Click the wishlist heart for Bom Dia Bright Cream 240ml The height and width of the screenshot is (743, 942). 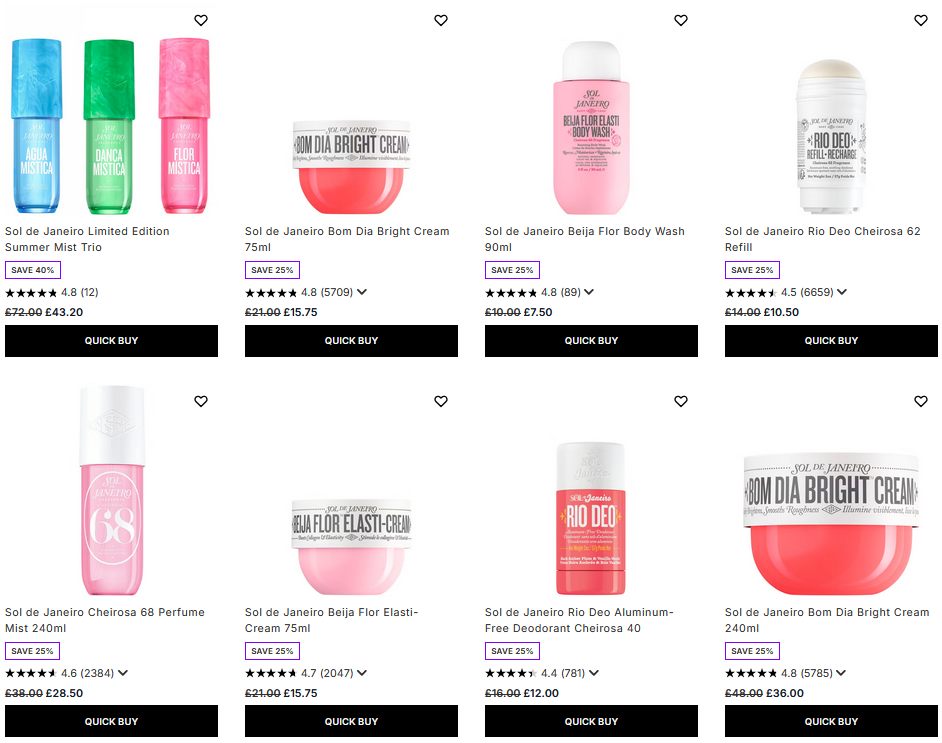click(921, 401)
